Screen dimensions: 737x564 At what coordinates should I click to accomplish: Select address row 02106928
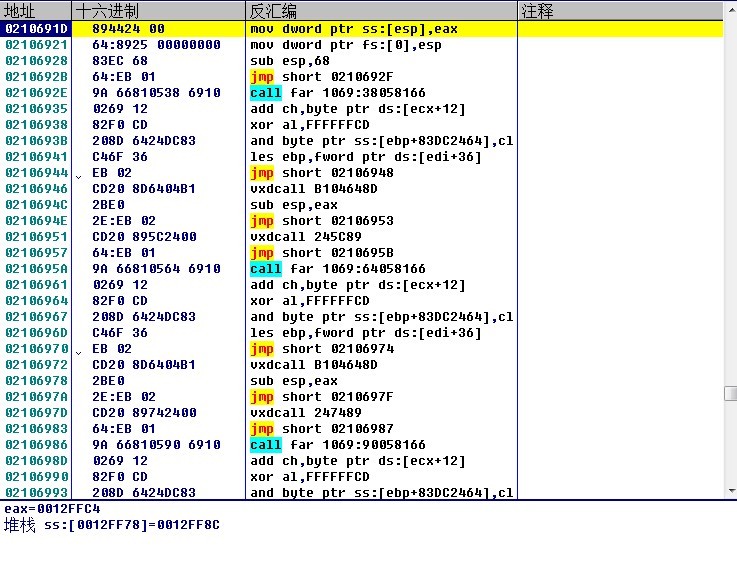coord(36,61)
